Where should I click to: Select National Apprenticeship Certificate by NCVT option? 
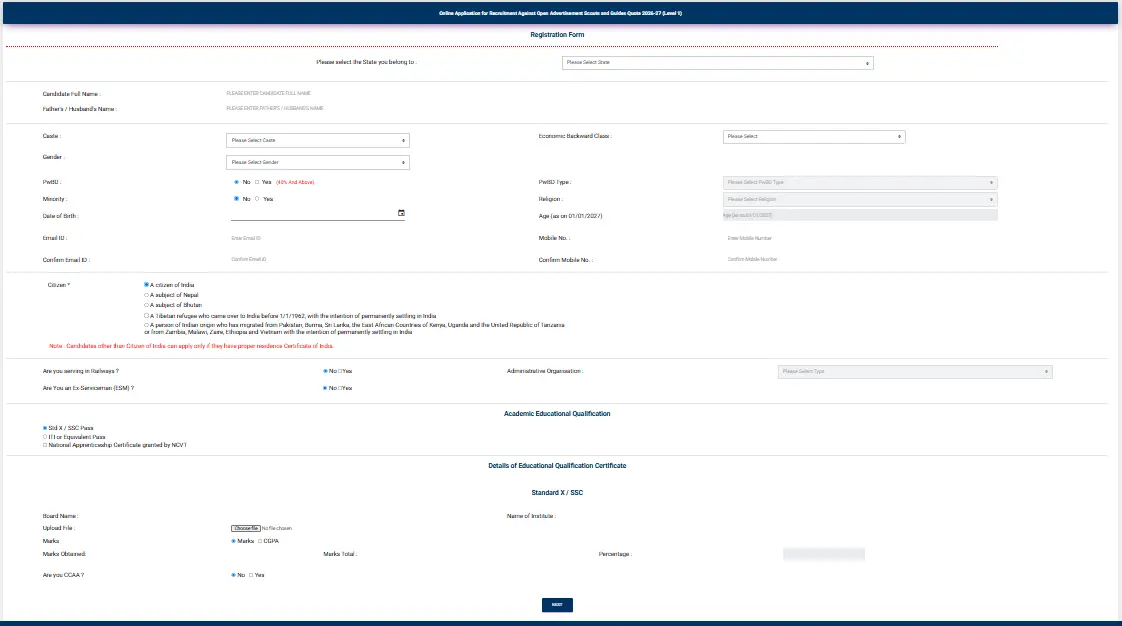pos(45,445)
